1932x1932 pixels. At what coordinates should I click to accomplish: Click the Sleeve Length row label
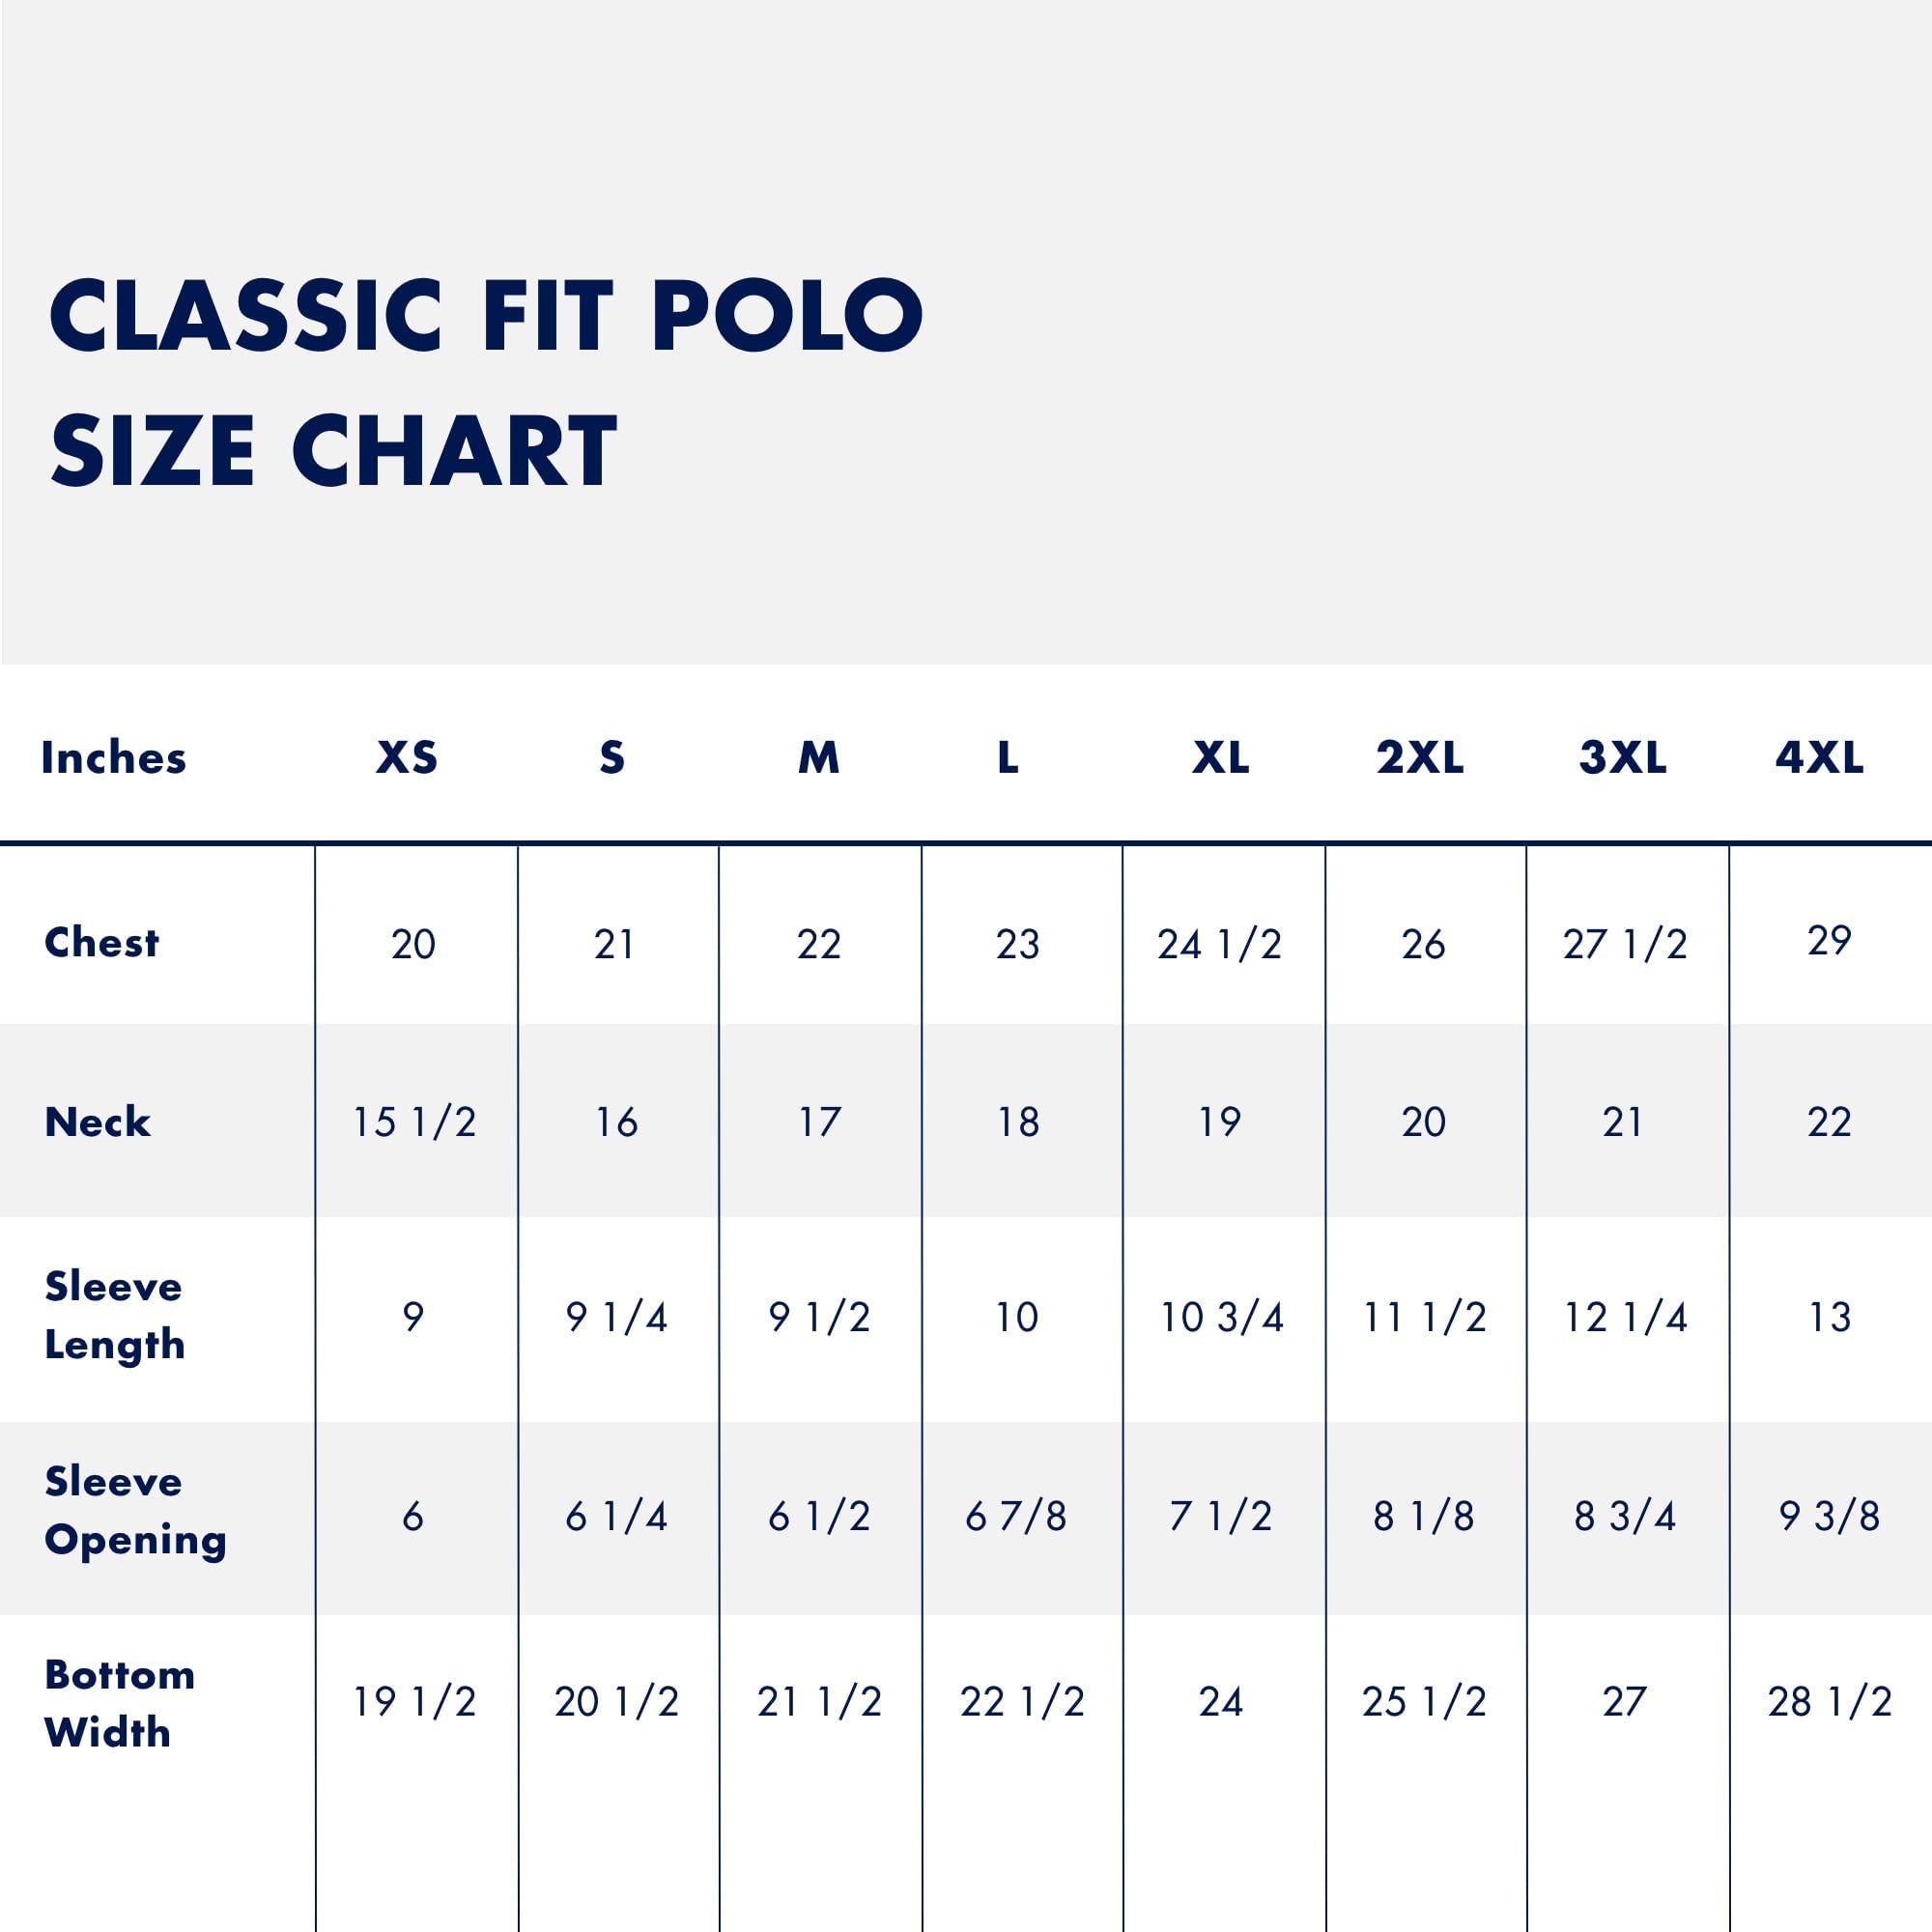[x=115, y=1315]
